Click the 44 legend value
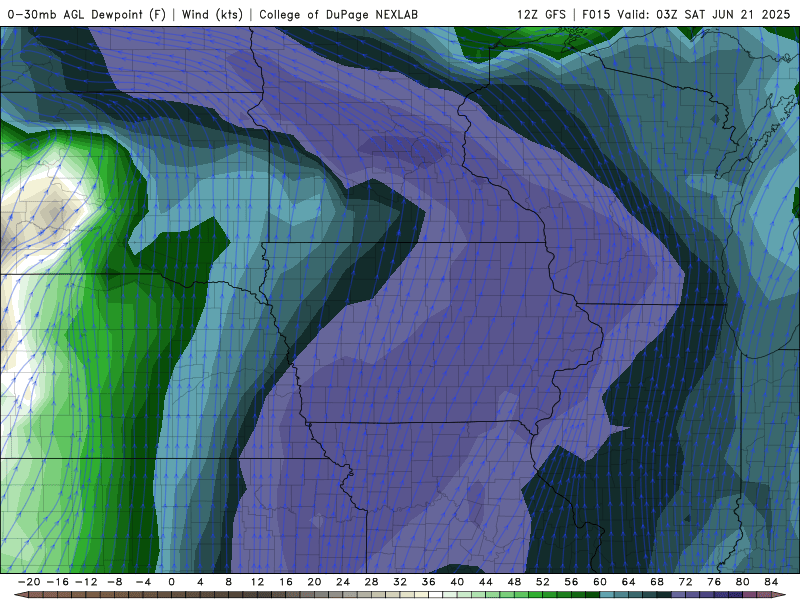This screenshot has height=600, width=800. [x=486, y=582]
